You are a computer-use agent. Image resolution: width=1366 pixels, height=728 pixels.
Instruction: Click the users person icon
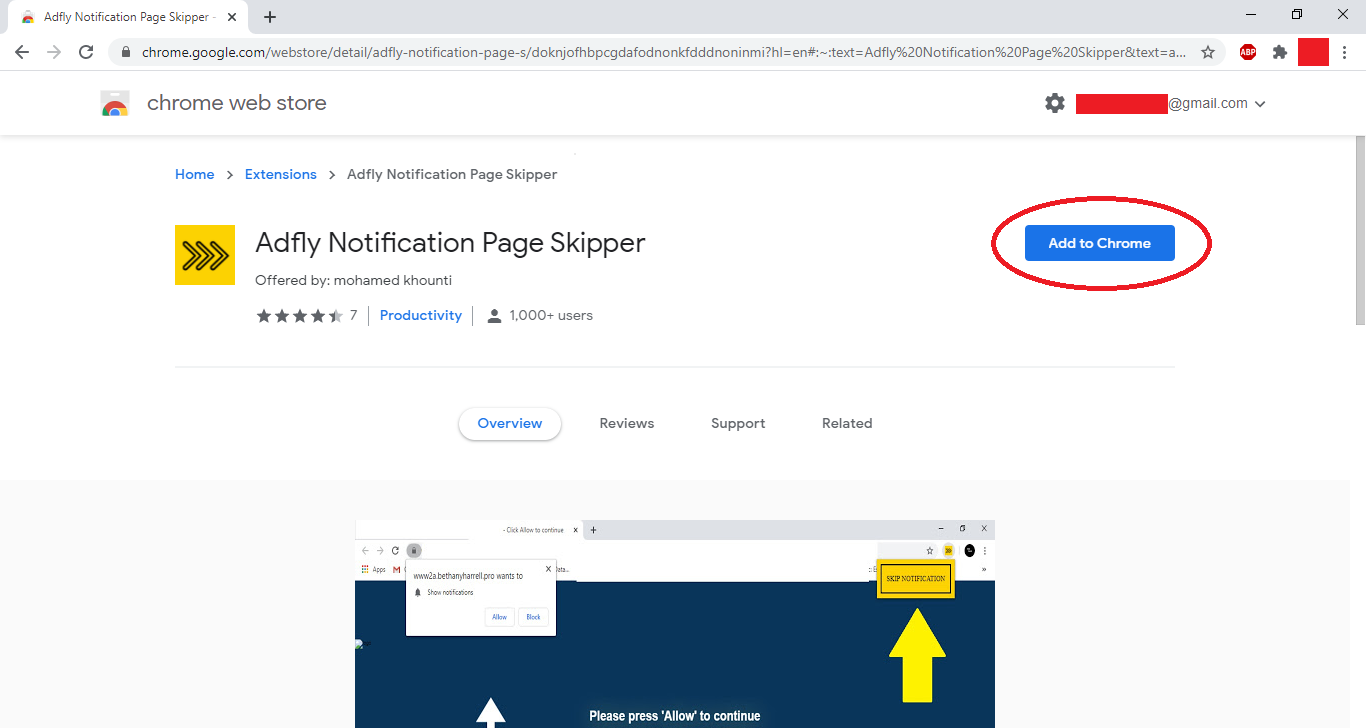coord(494,316)
